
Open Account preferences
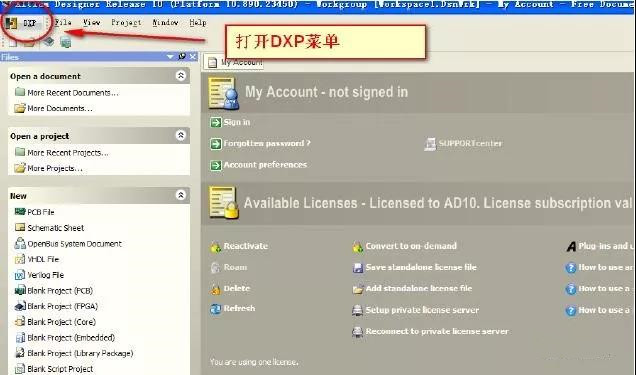265,165
